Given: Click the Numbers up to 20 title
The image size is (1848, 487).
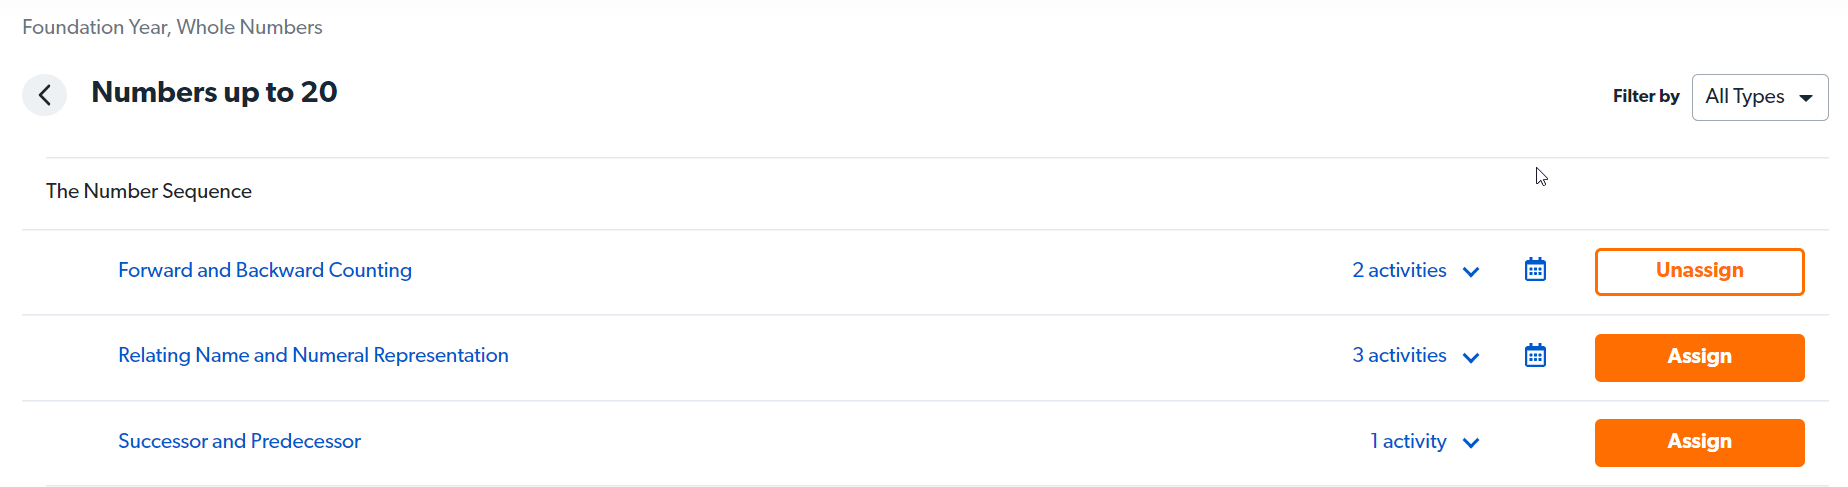Looking at the screenshot, I should click(x=214, y=92).
